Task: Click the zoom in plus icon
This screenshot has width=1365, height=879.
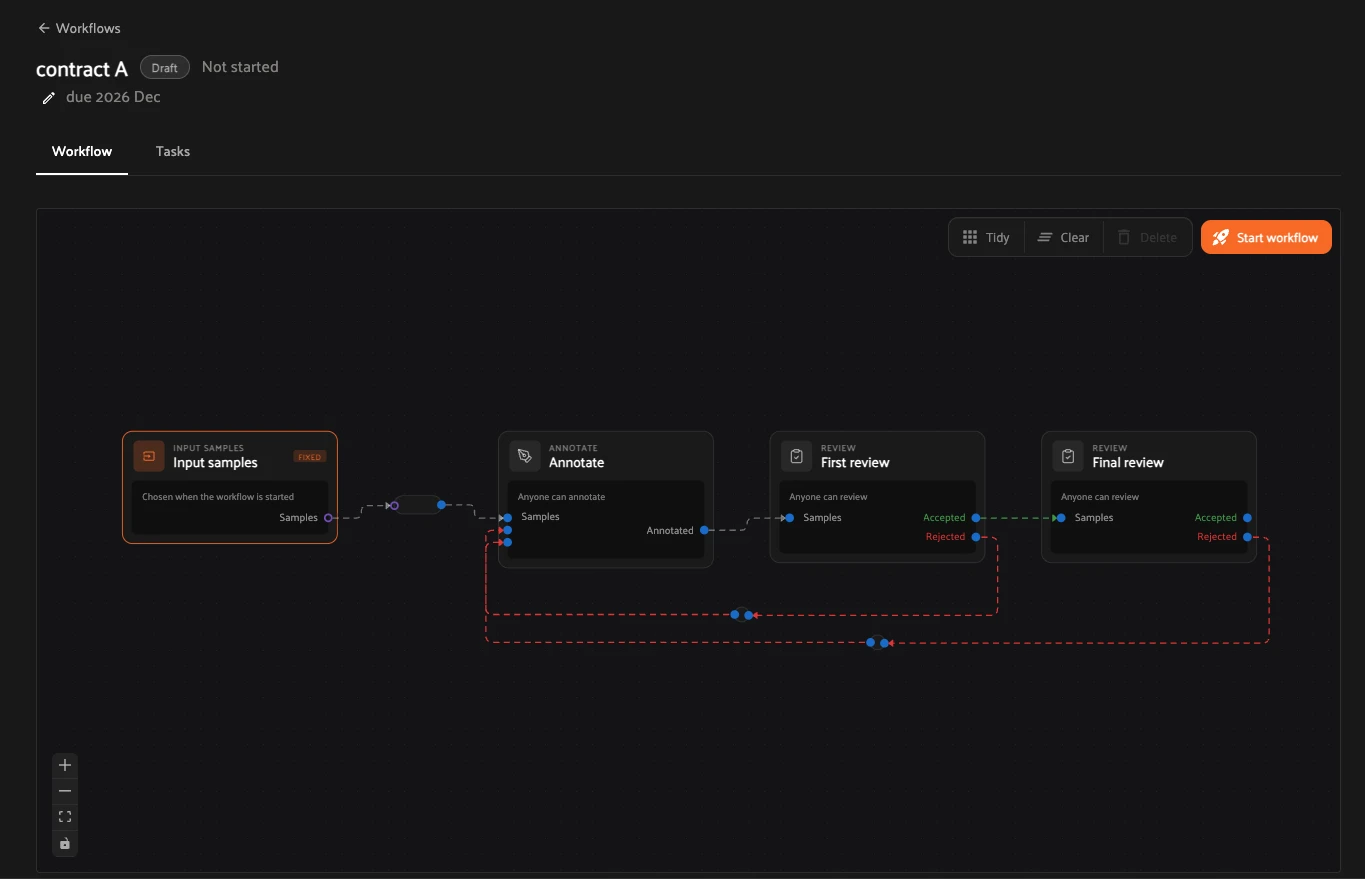Action: (65, 765)
